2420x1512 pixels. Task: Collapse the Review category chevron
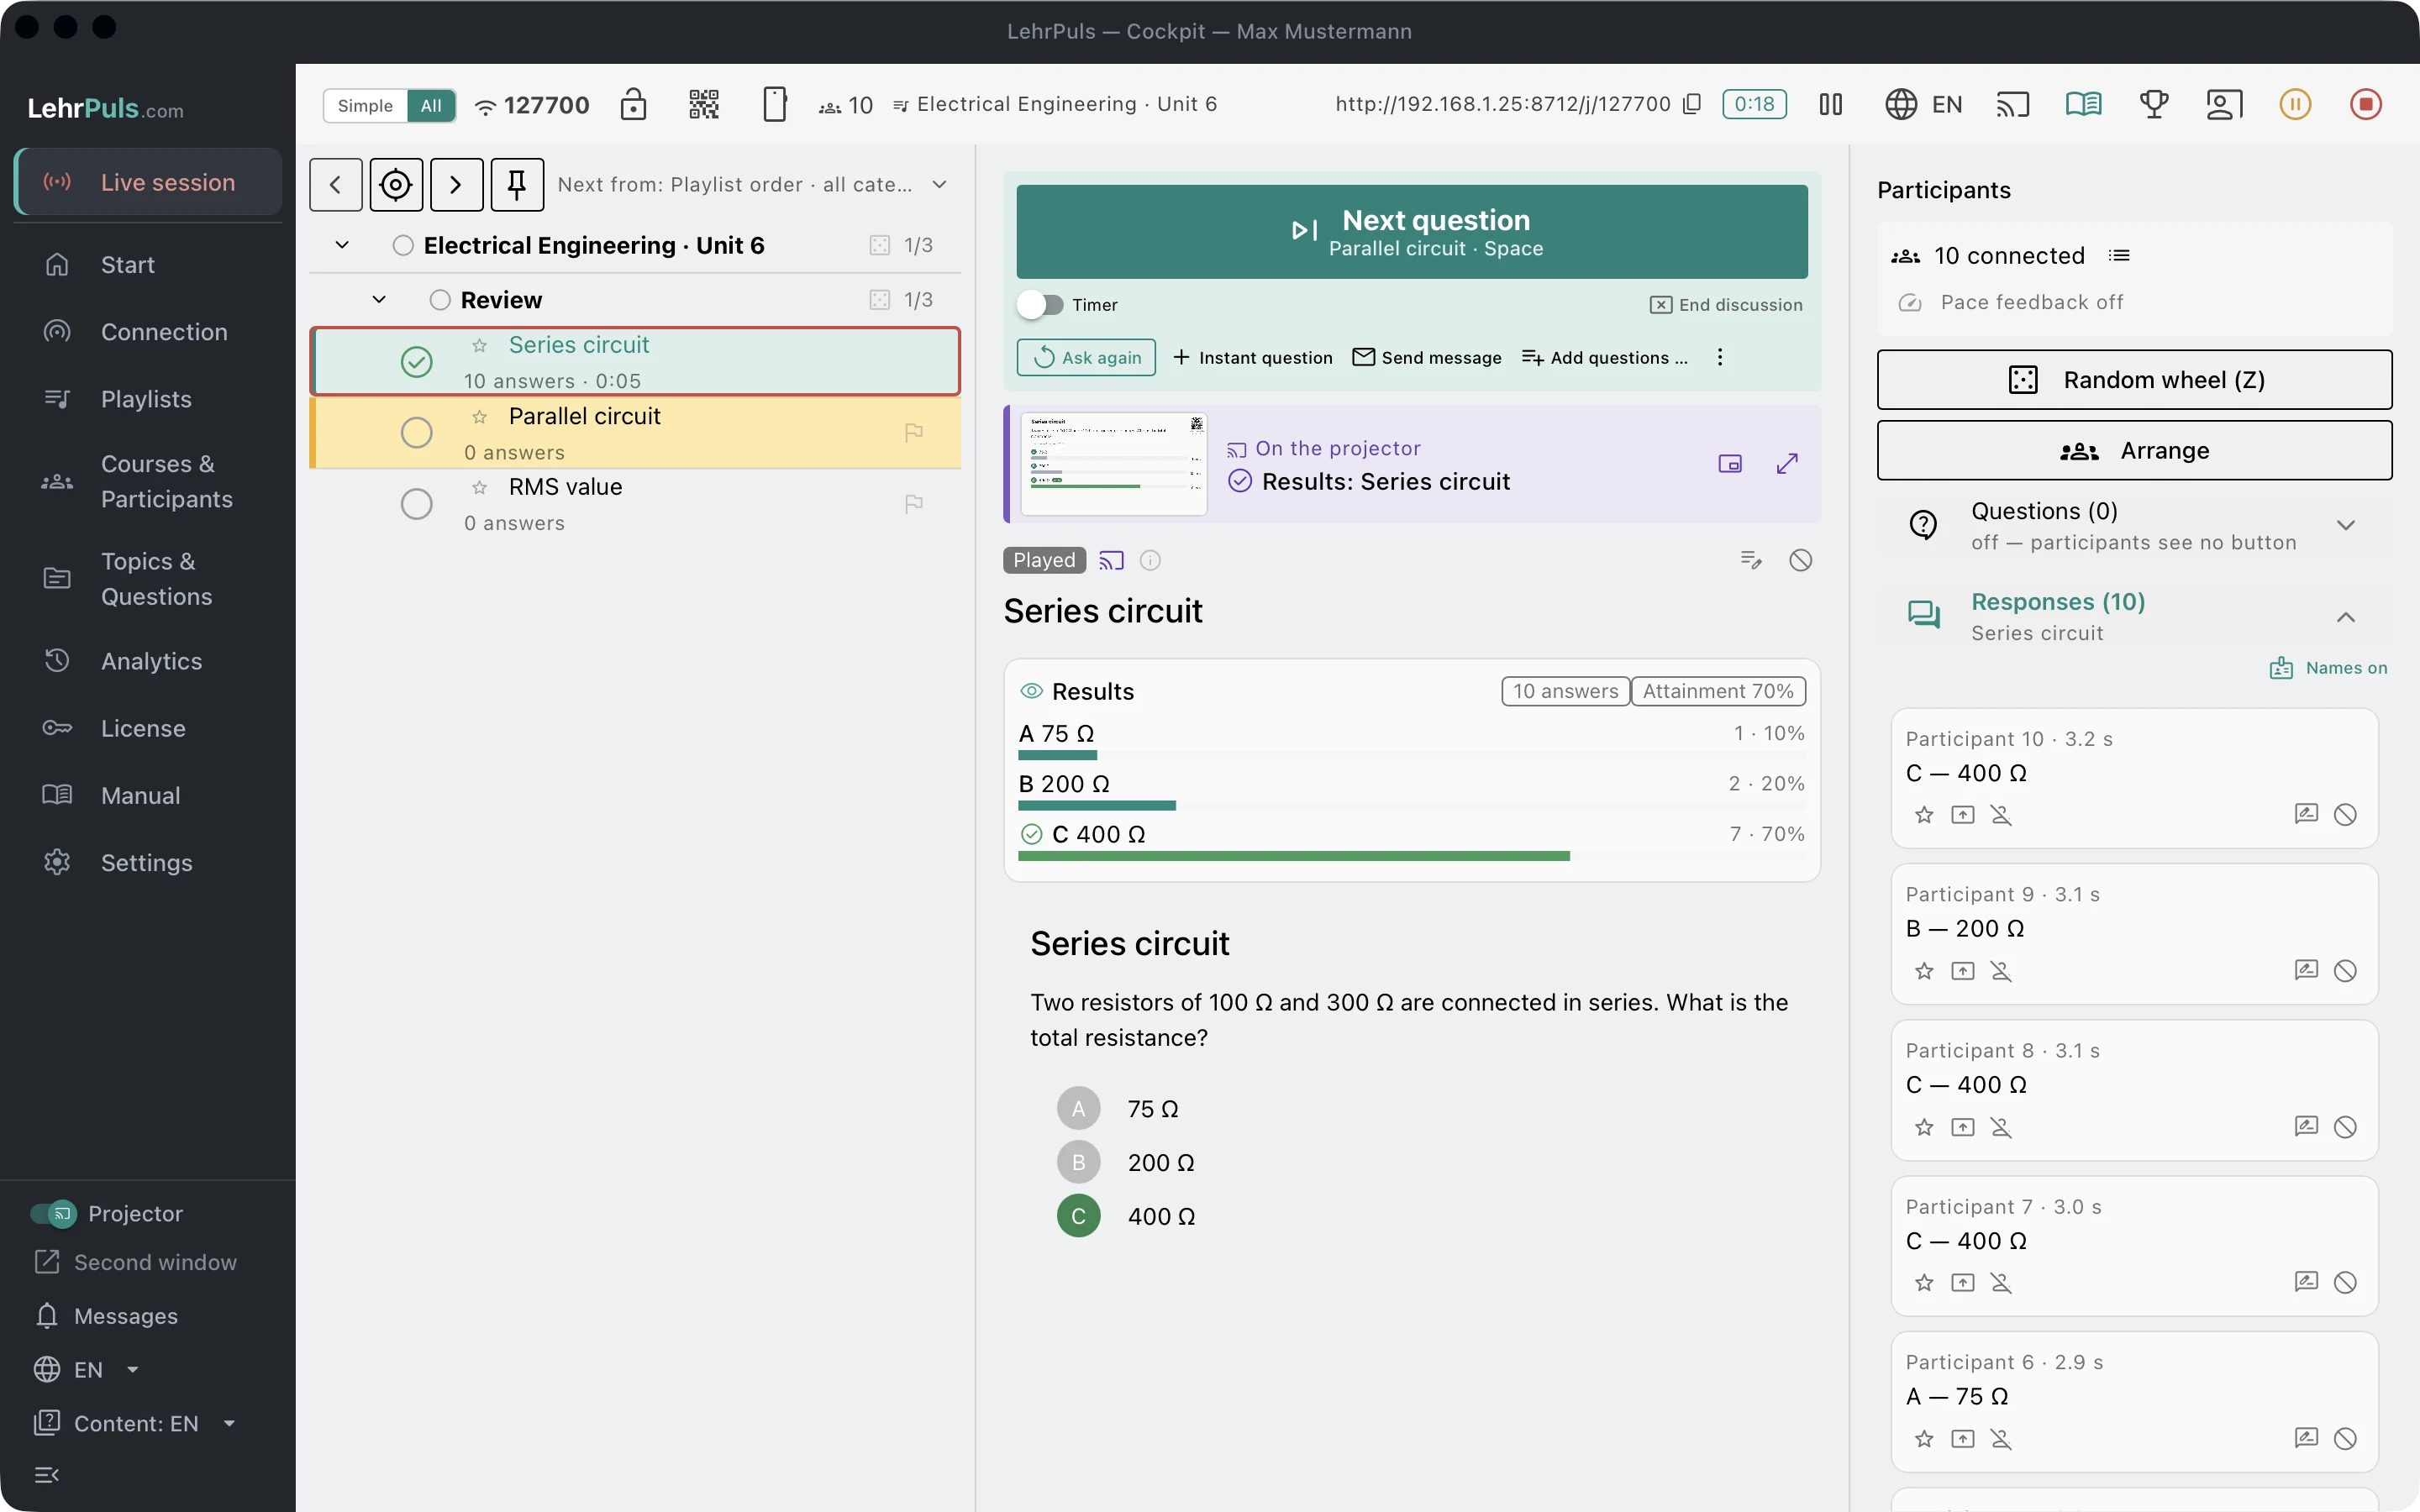(x=379, y=299)
